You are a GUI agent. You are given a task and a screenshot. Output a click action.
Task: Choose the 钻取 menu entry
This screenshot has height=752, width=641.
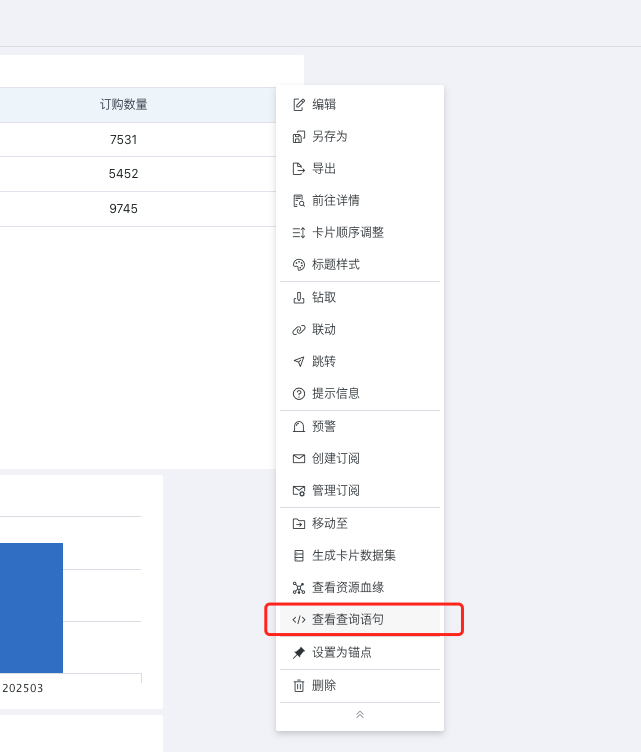pos(360,298)
